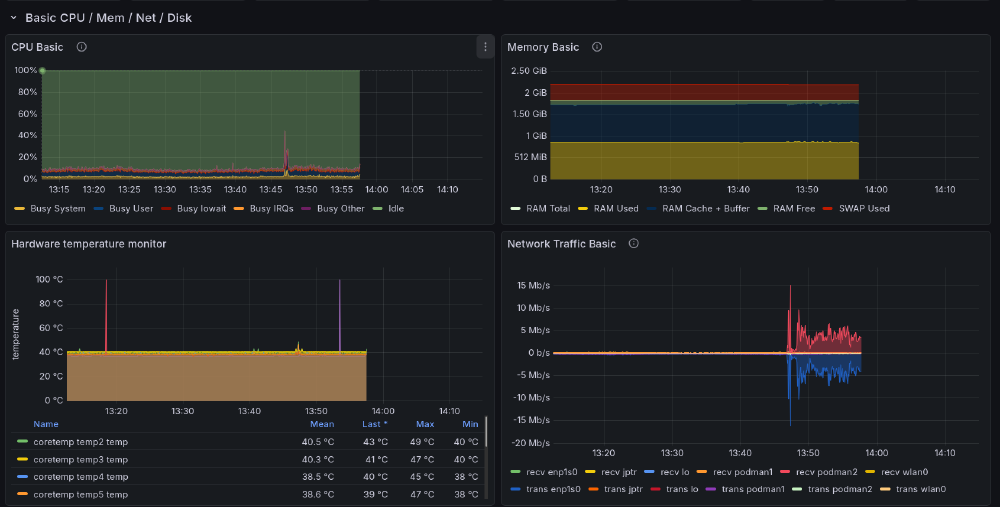Click the info icon beside Network Traffic Basic
The width and height of the screenshot is (1000, 507).
633,243
